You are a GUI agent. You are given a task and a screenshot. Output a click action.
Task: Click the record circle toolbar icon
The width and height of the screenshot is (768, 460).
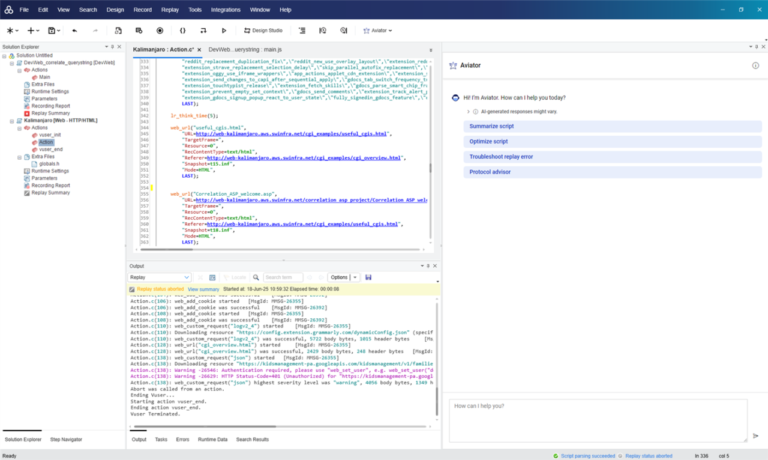160,30
